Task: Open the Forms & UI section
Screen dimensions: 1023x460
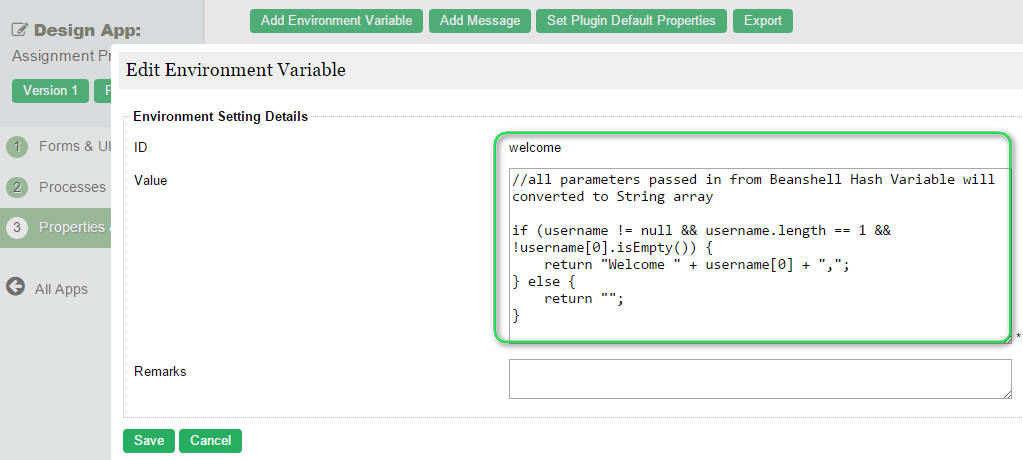Action: click(75, 146)
